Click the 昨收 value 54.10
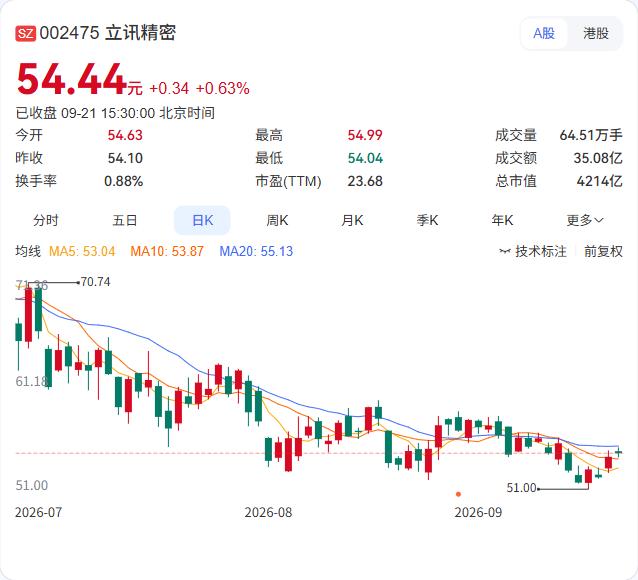 tap(125, 158)
